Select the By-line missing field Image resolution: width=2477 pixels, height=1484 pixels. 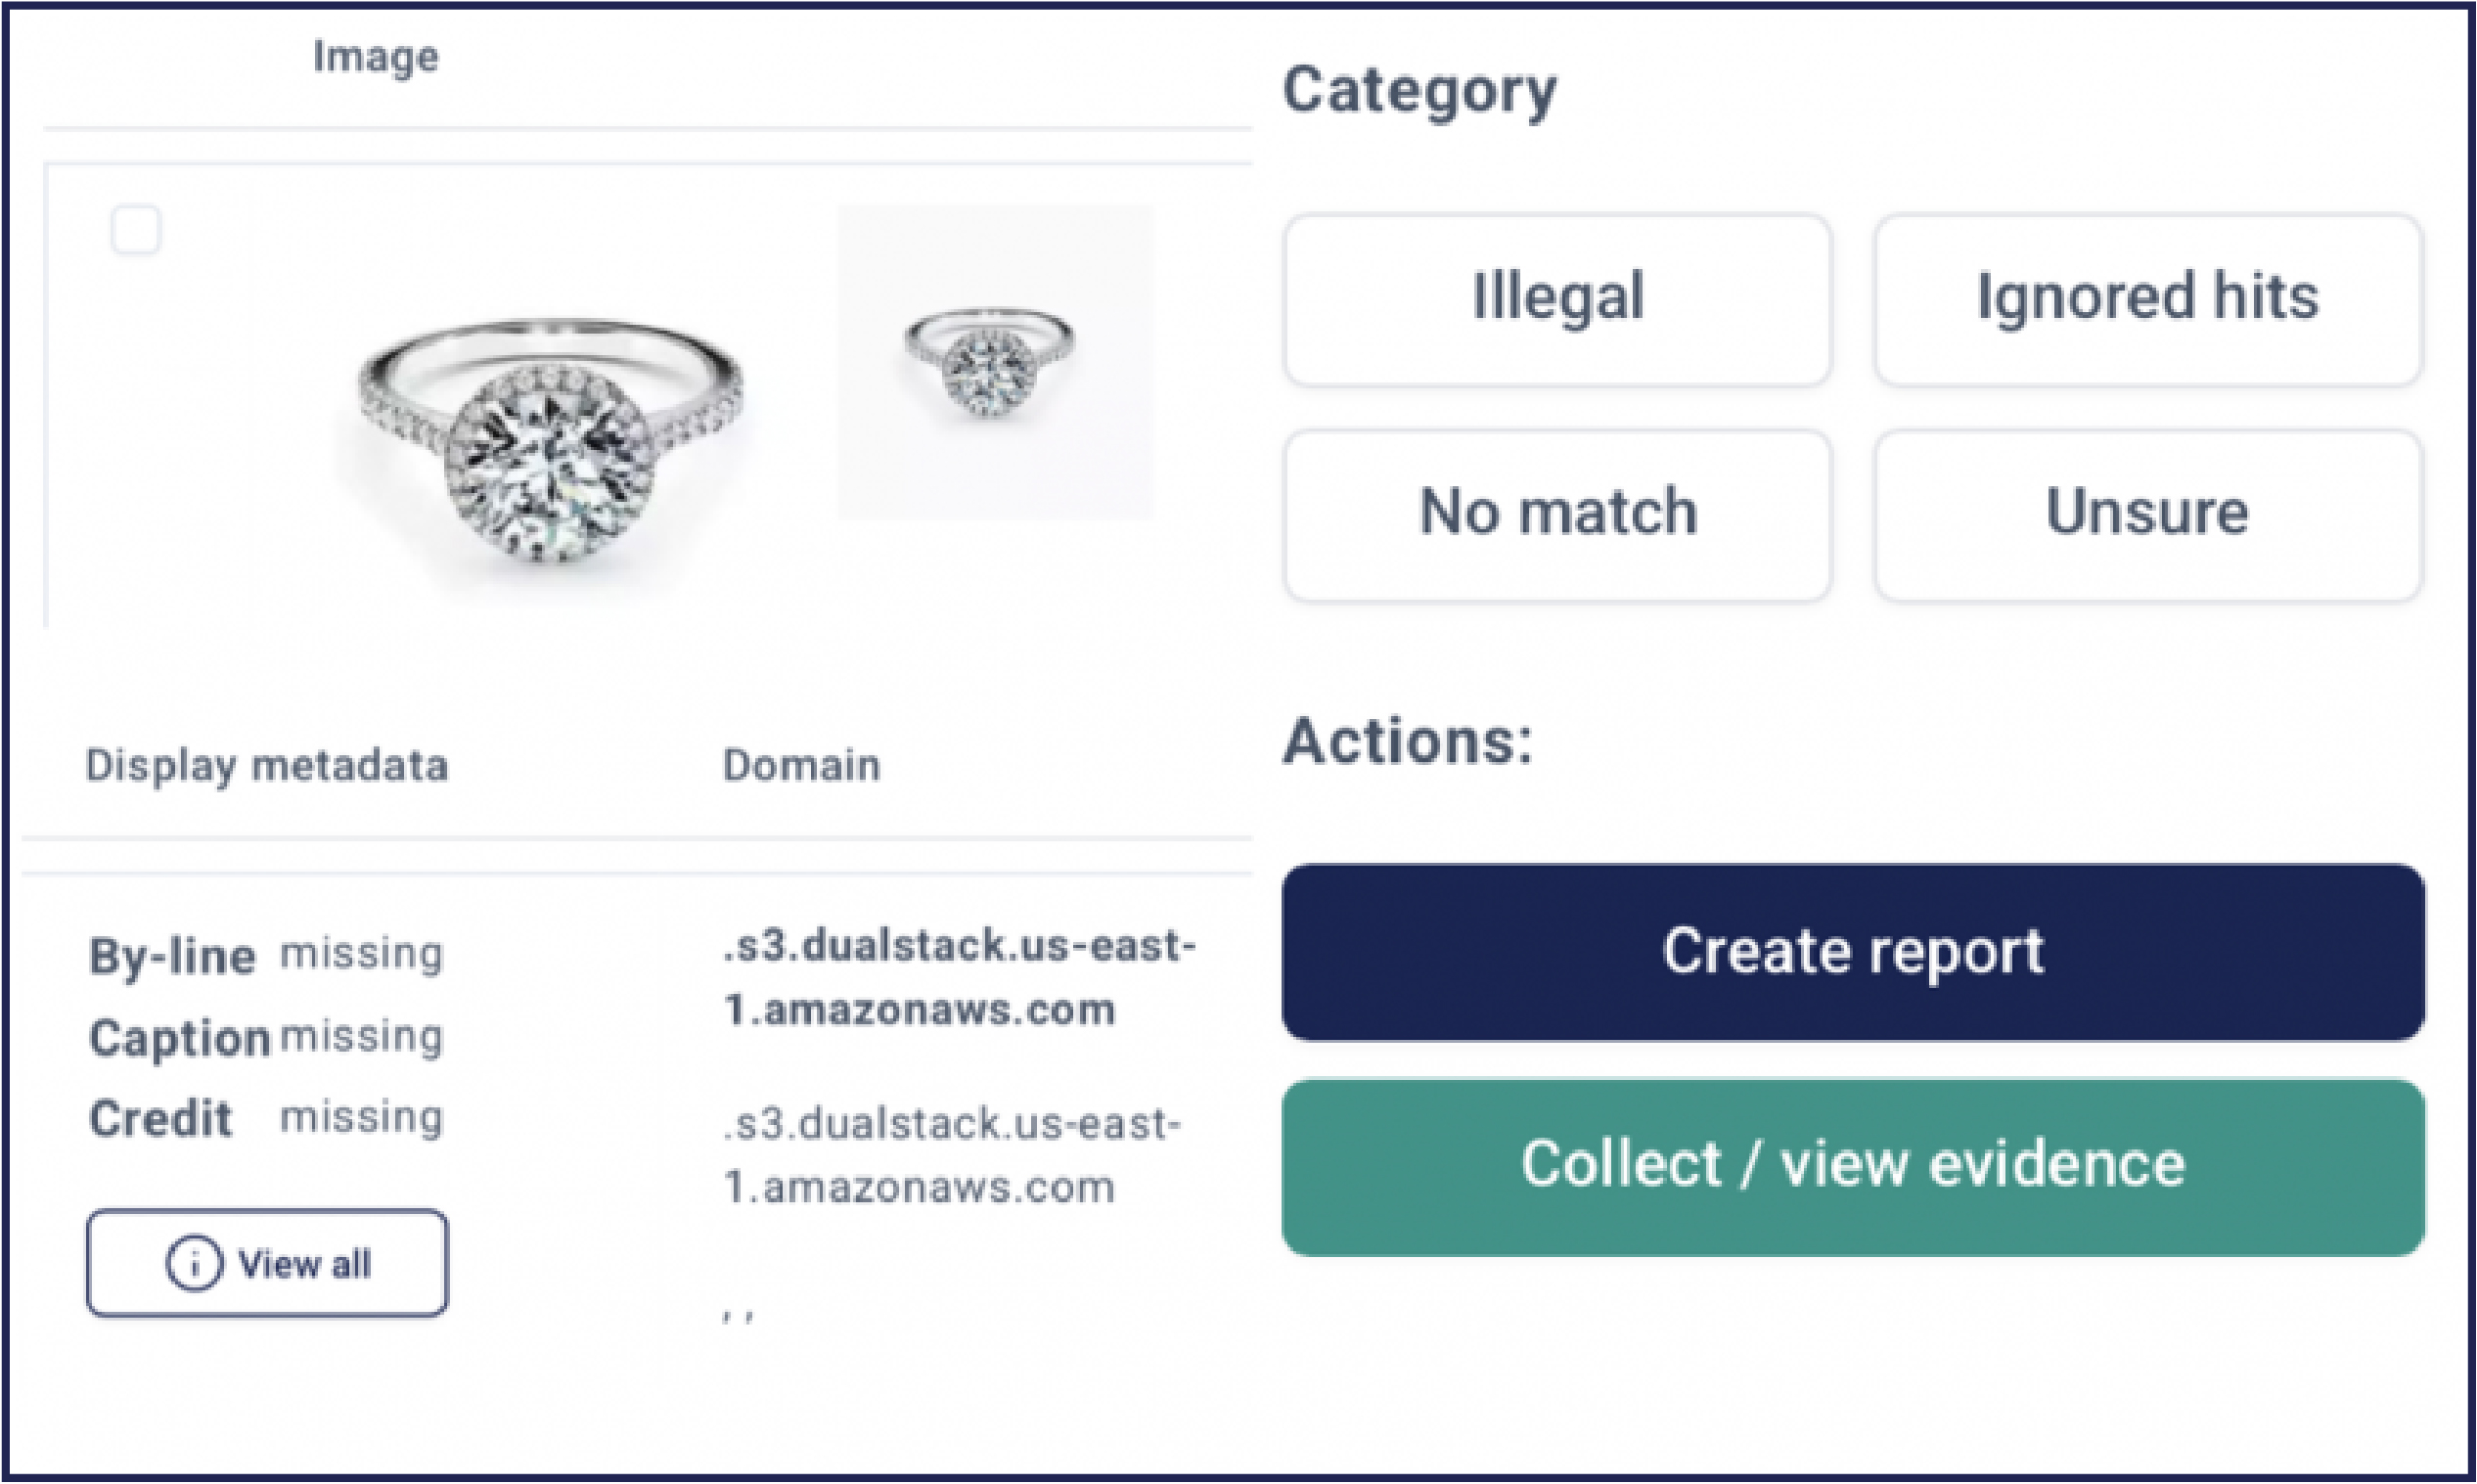pos(265,953)
